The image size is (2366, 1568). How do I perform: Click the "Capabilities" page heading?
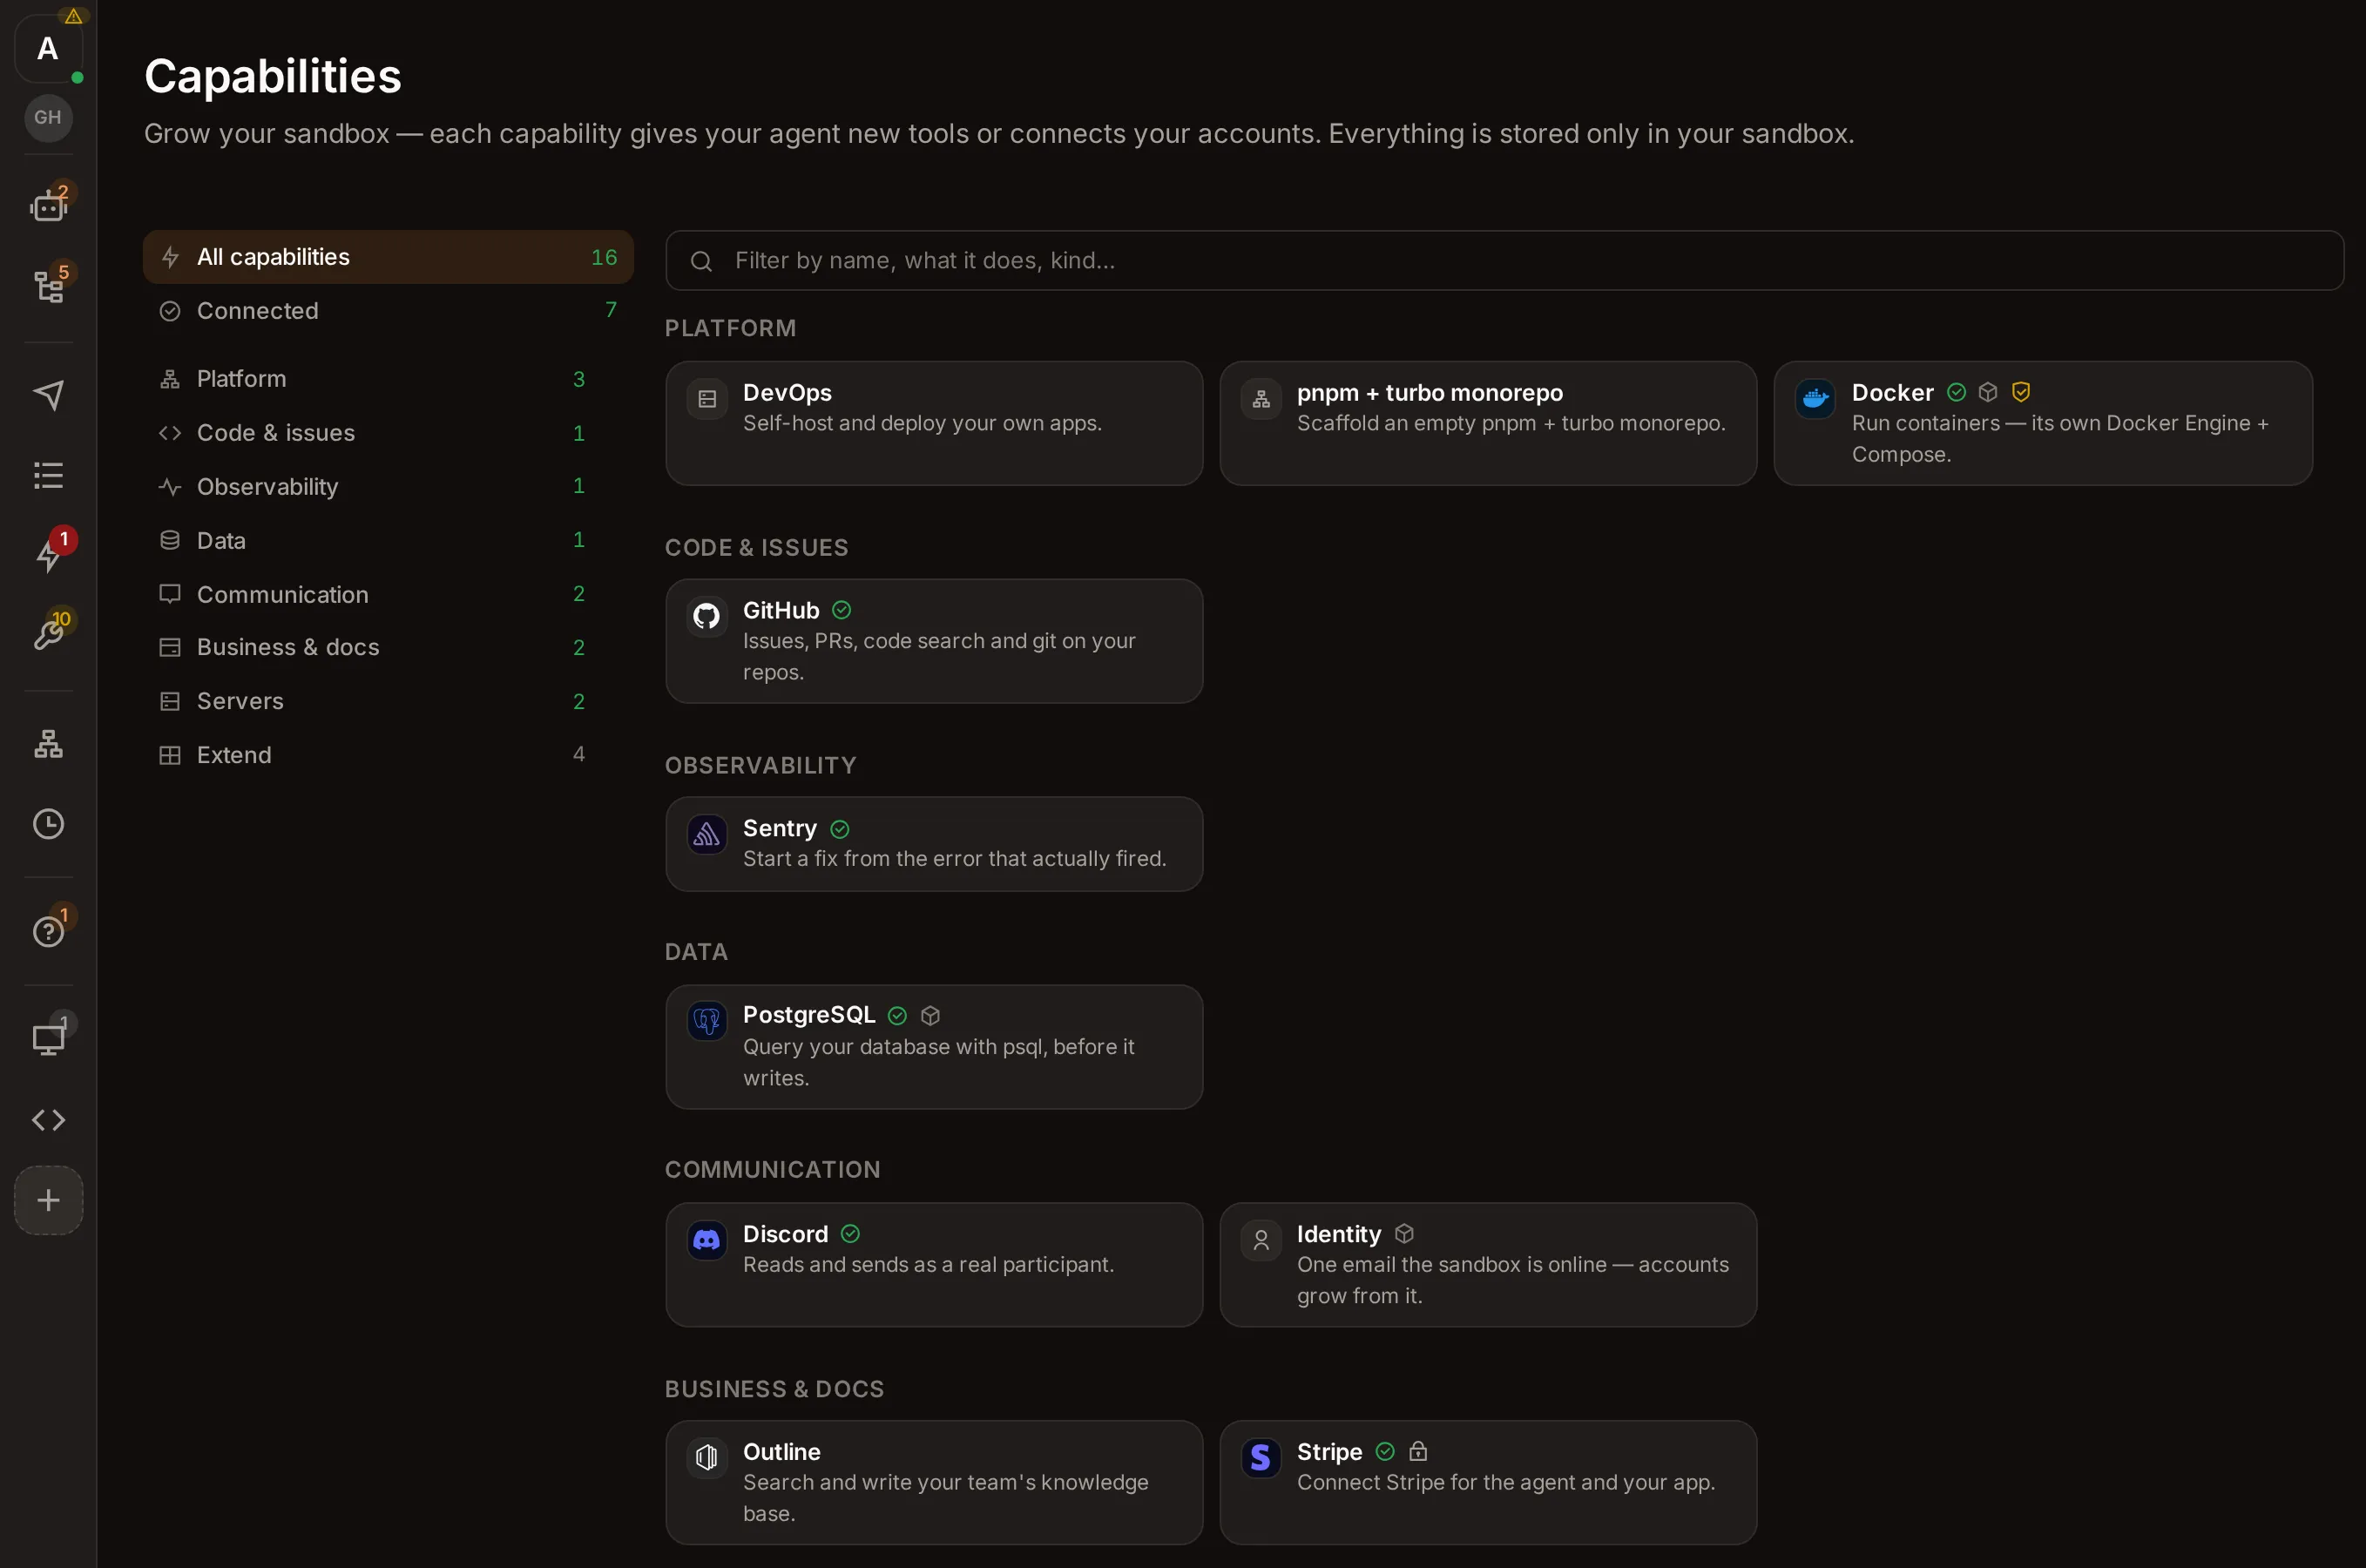[x=273, y=77]
